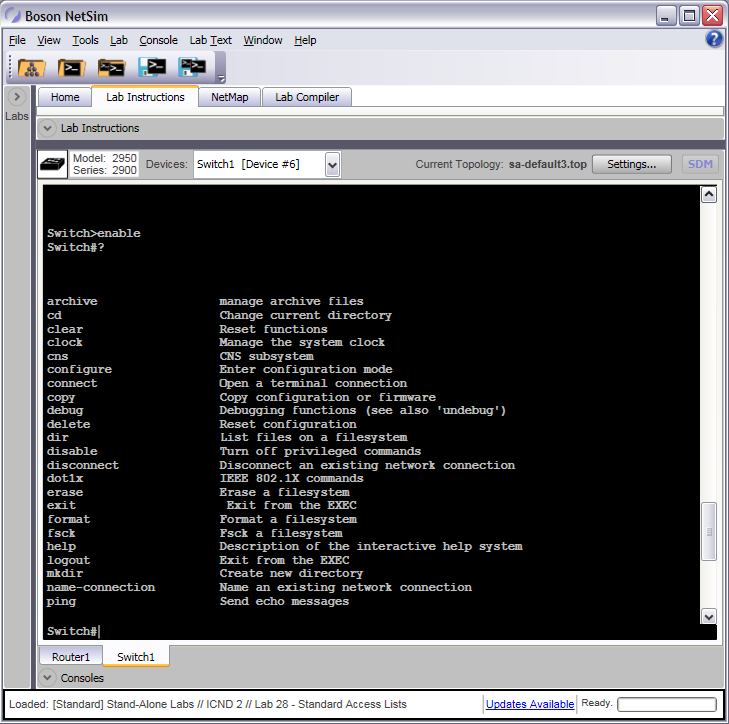Open the toolbar options overflow arrow
This screenshot has width=729, height=724.
(221, 78)
